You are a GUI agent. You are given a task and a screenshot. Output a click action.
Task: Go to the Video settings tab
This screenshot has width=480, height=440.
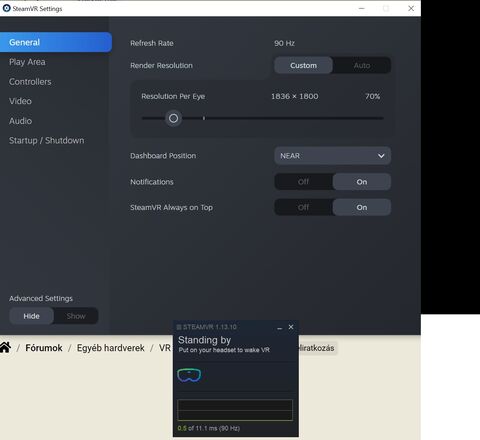pyautogui.click(x=20, y=101)
